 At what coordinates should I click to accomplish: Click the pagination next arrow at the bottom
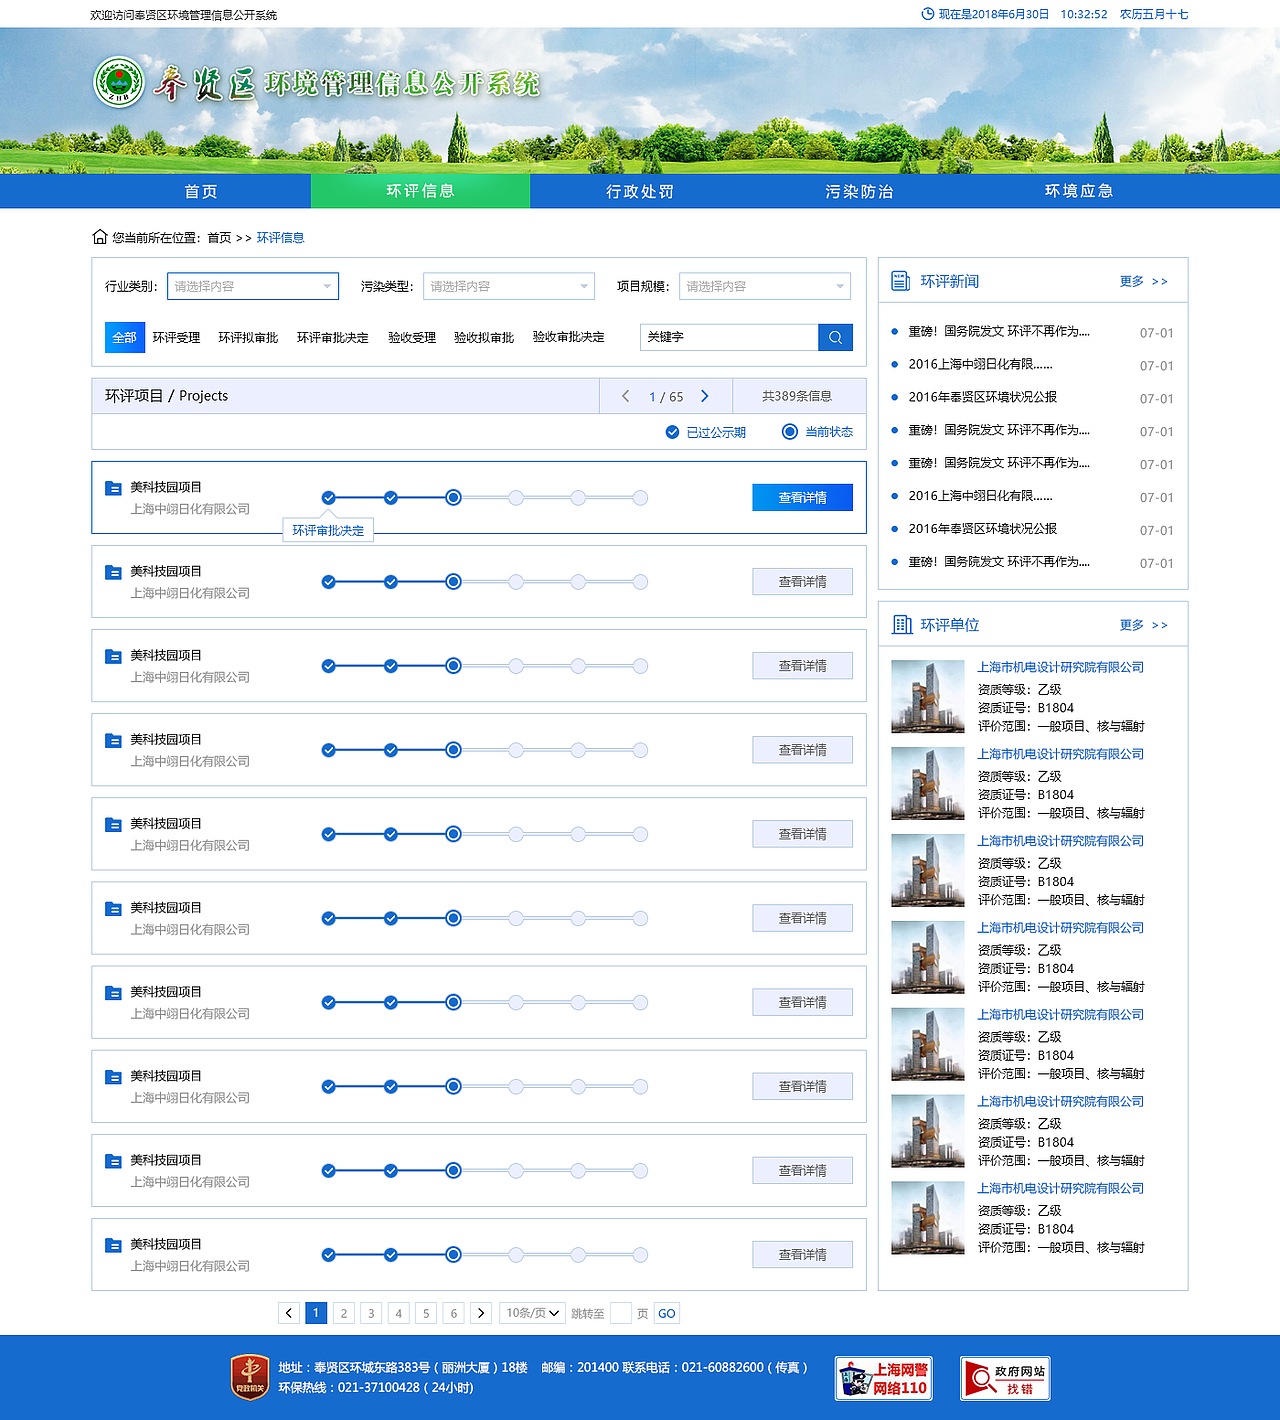pyautogui.click(x=481, y=1313)
